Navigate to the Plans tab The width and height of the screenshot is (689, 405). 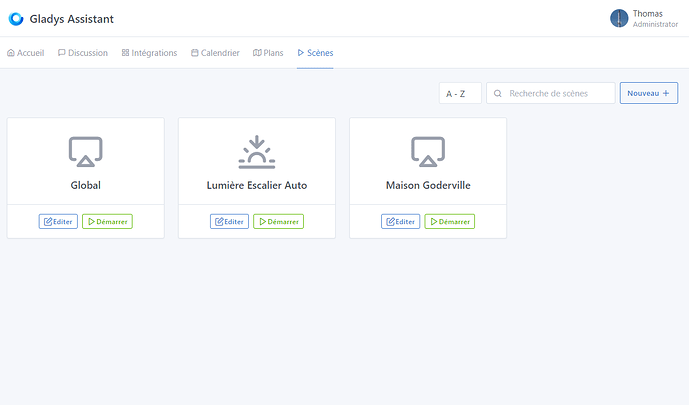(x=268, y=53)
